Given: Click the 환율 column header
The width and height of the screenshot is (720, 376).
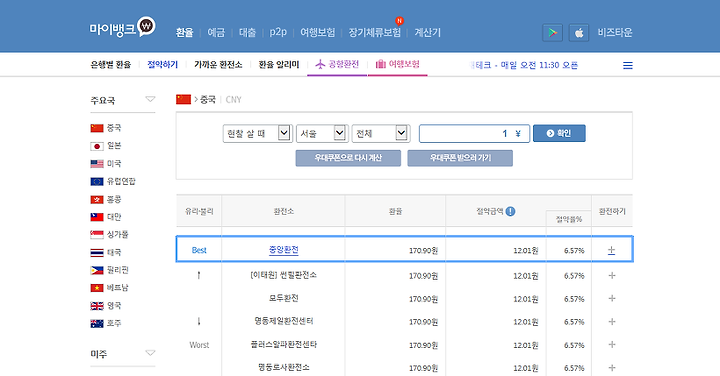Looking at the screenshot, I should 395,211.
